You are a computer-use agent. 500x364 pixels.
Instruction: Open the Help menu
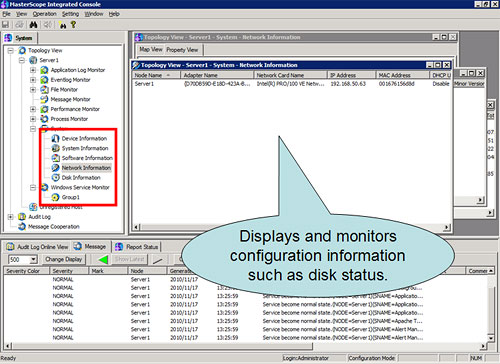coord(114,14)
